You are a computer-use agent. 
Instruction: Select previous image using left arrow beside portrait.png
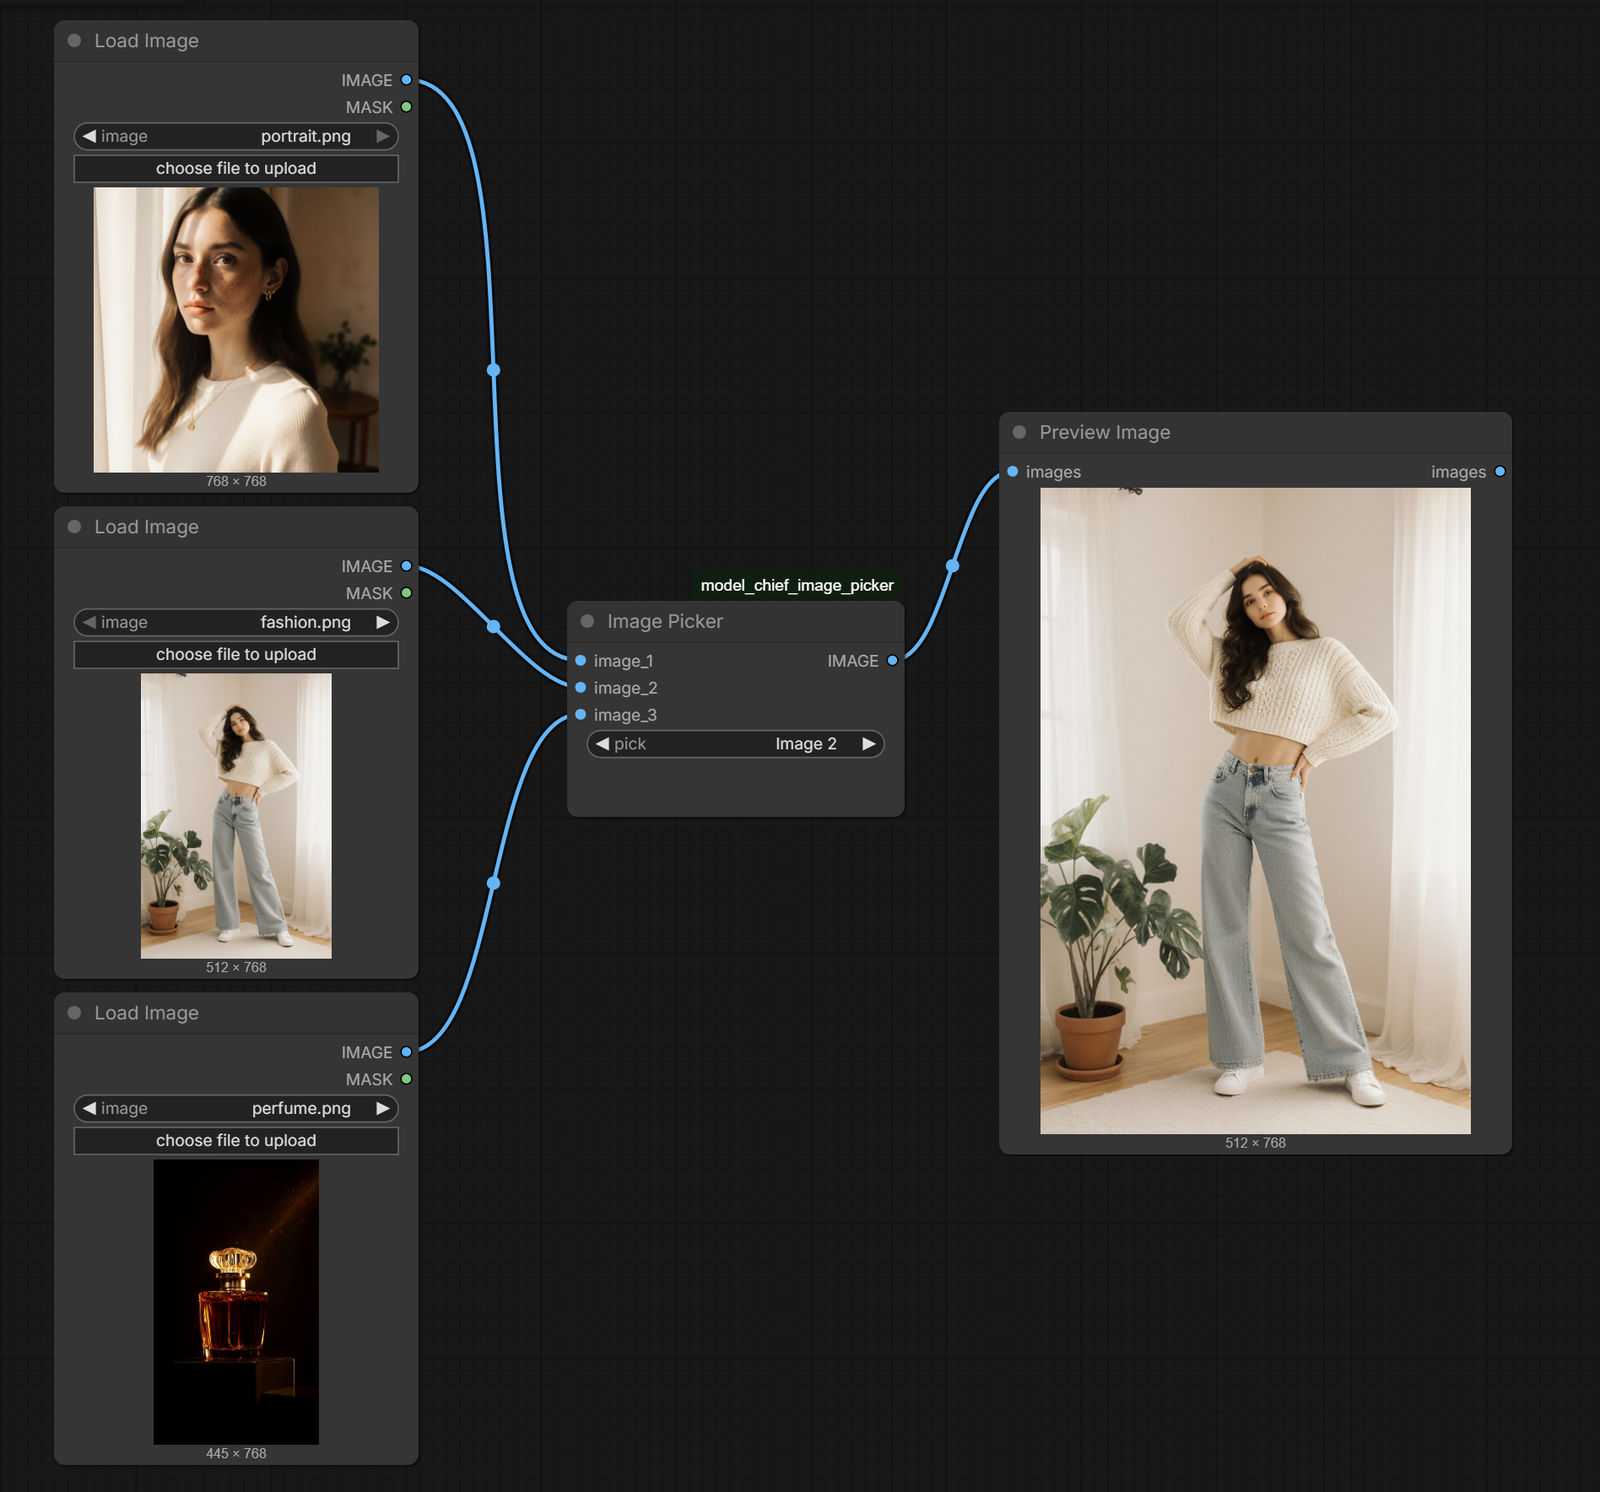pos(89,136)
